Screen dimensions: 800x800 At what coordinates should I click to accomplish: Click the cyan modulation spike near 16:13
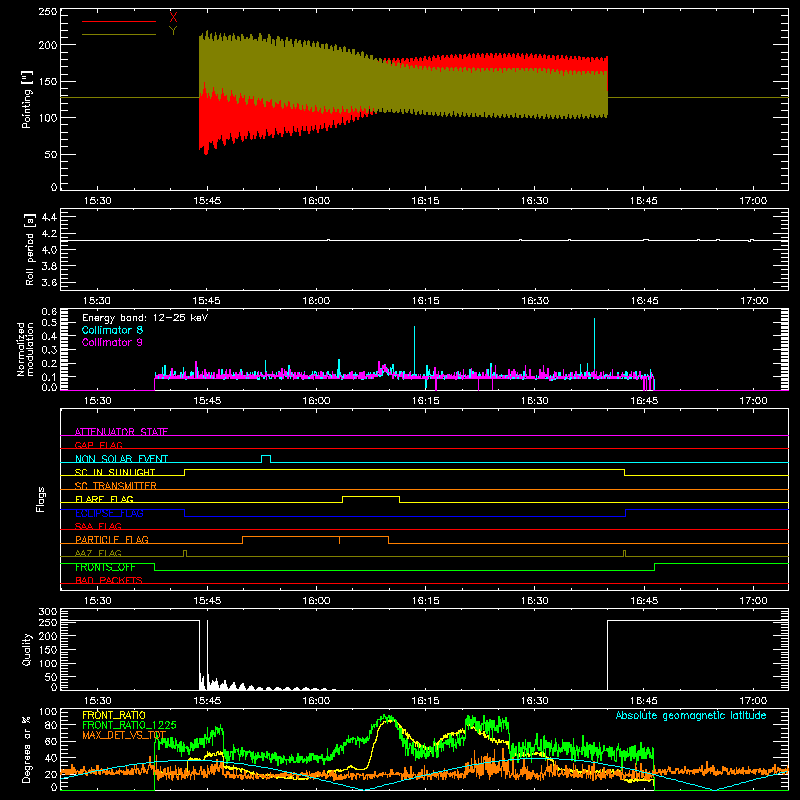click(x=414, y=351)
